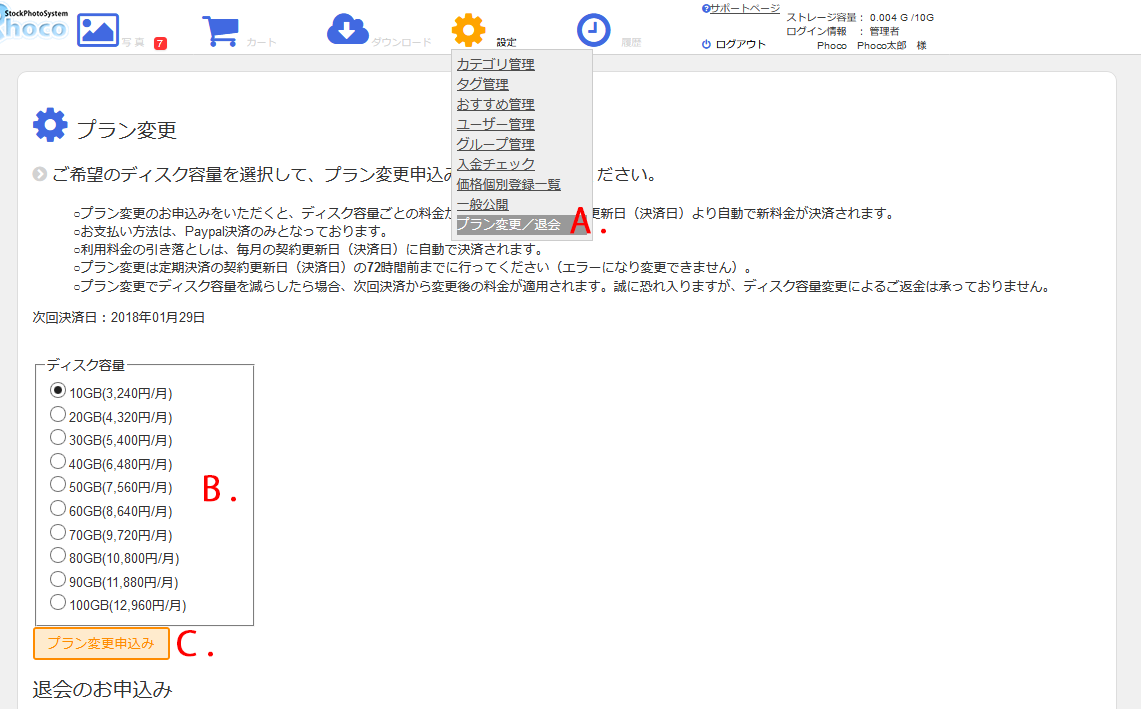Click the red photo count badge
This screenshot has height=709, width=1141.
pos(160,43)
